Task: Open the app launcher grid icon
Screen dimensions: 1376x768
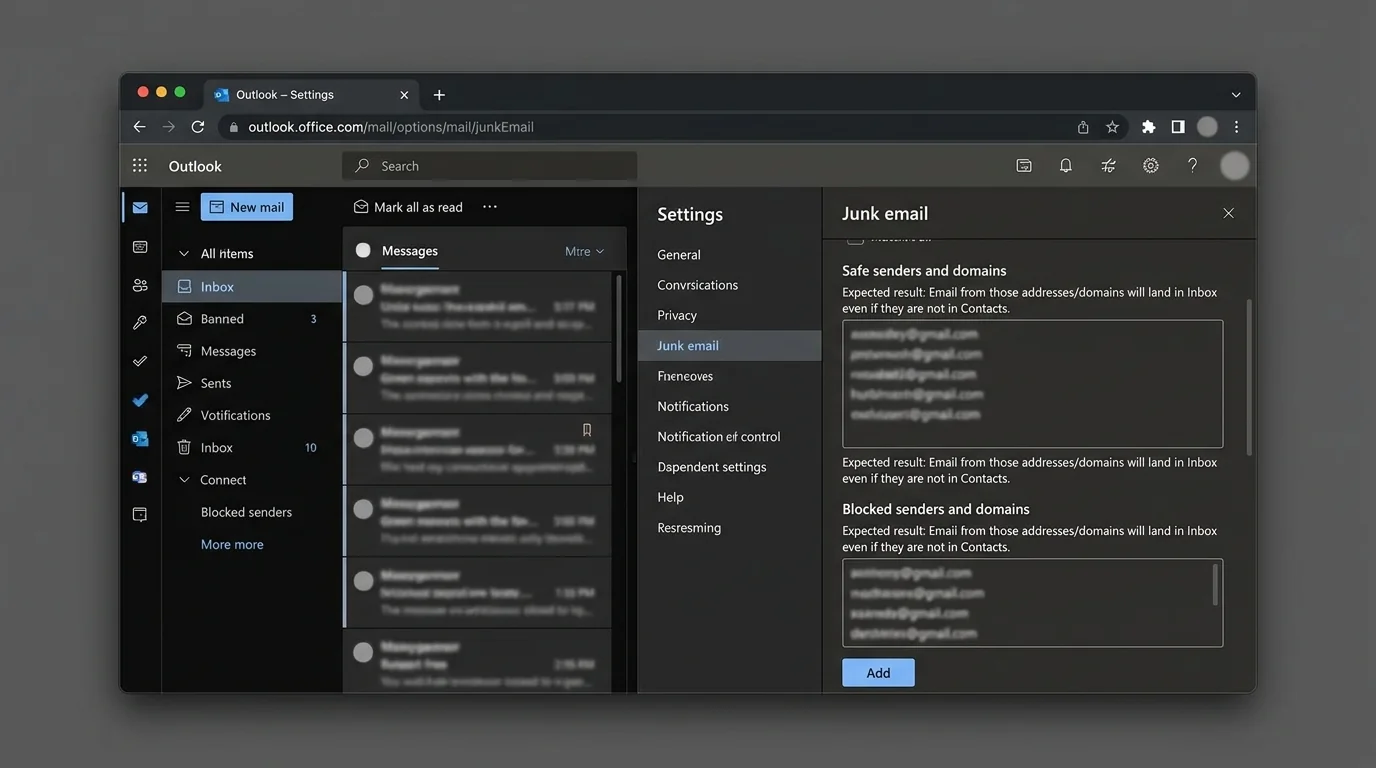Action: click(140, 166)
